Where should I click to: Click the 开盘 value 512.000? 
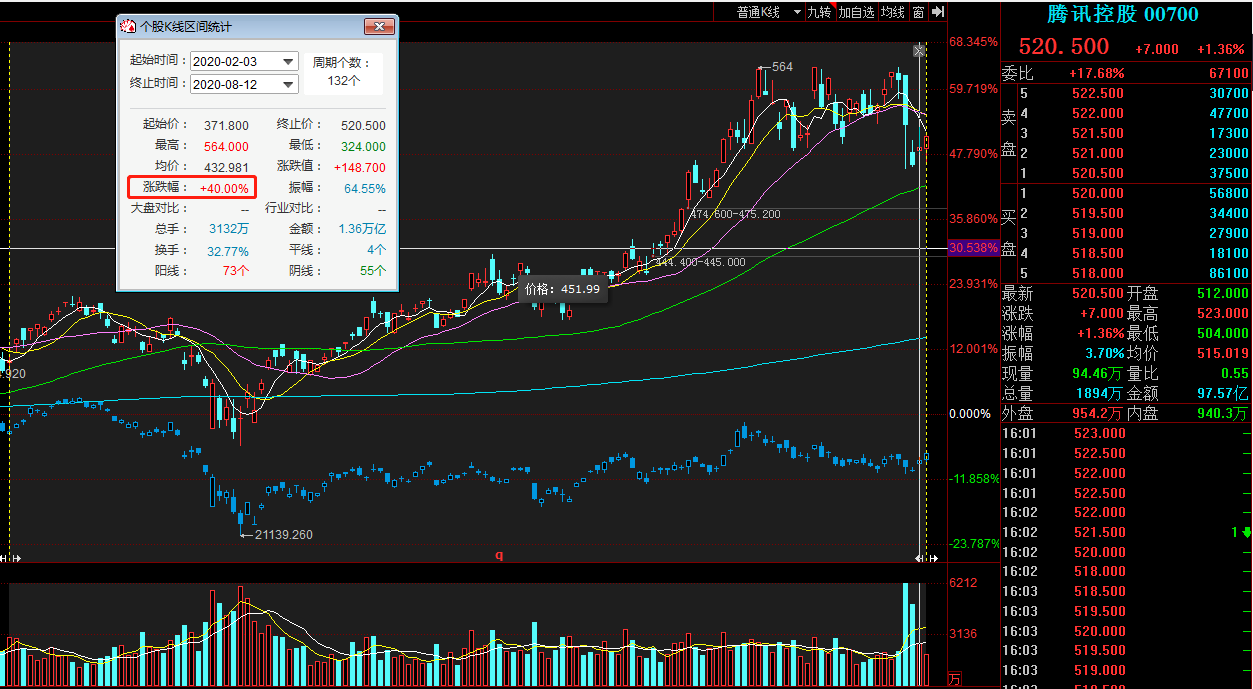click(1222, 293)
